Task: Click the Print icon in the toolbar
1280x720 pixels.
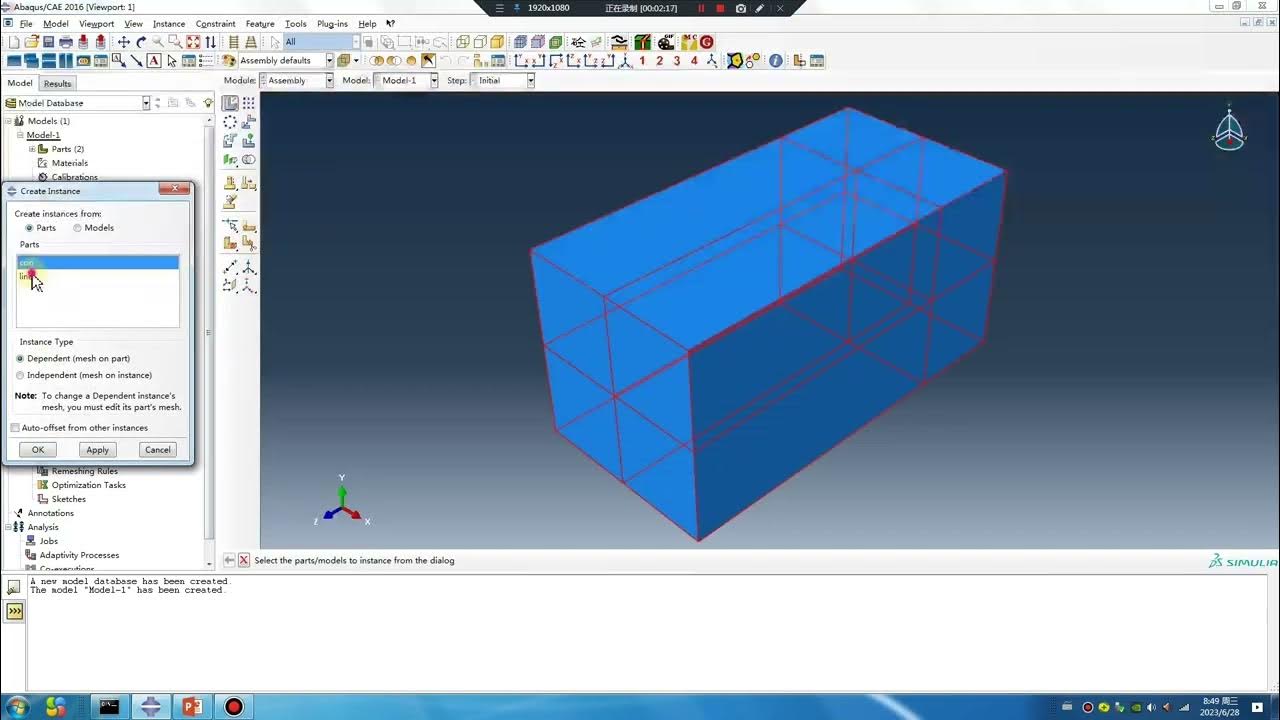Action: pyautogui.click(x=66, y=42)
